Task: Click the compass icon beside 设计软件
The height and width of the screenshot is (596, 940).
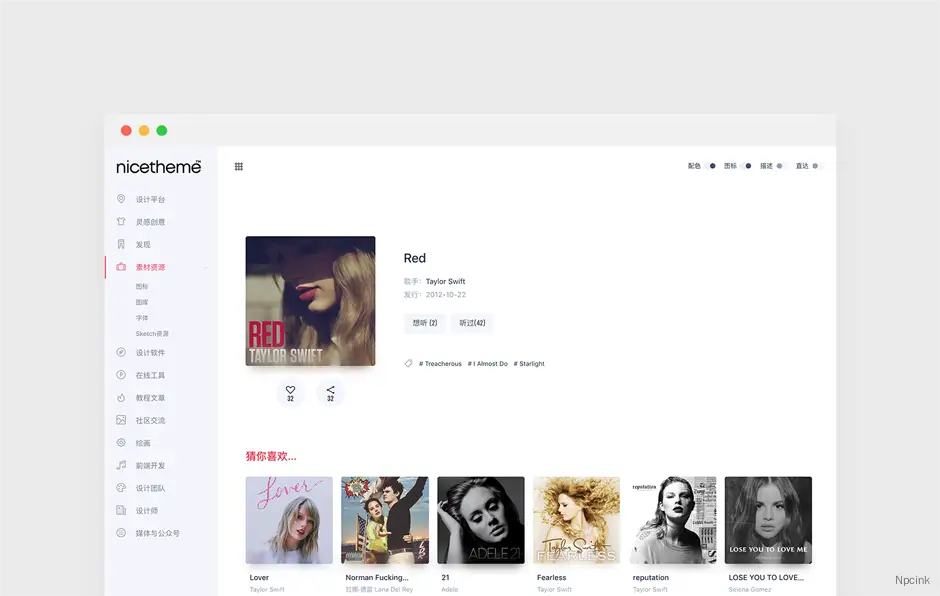Action: pos(121,352)
